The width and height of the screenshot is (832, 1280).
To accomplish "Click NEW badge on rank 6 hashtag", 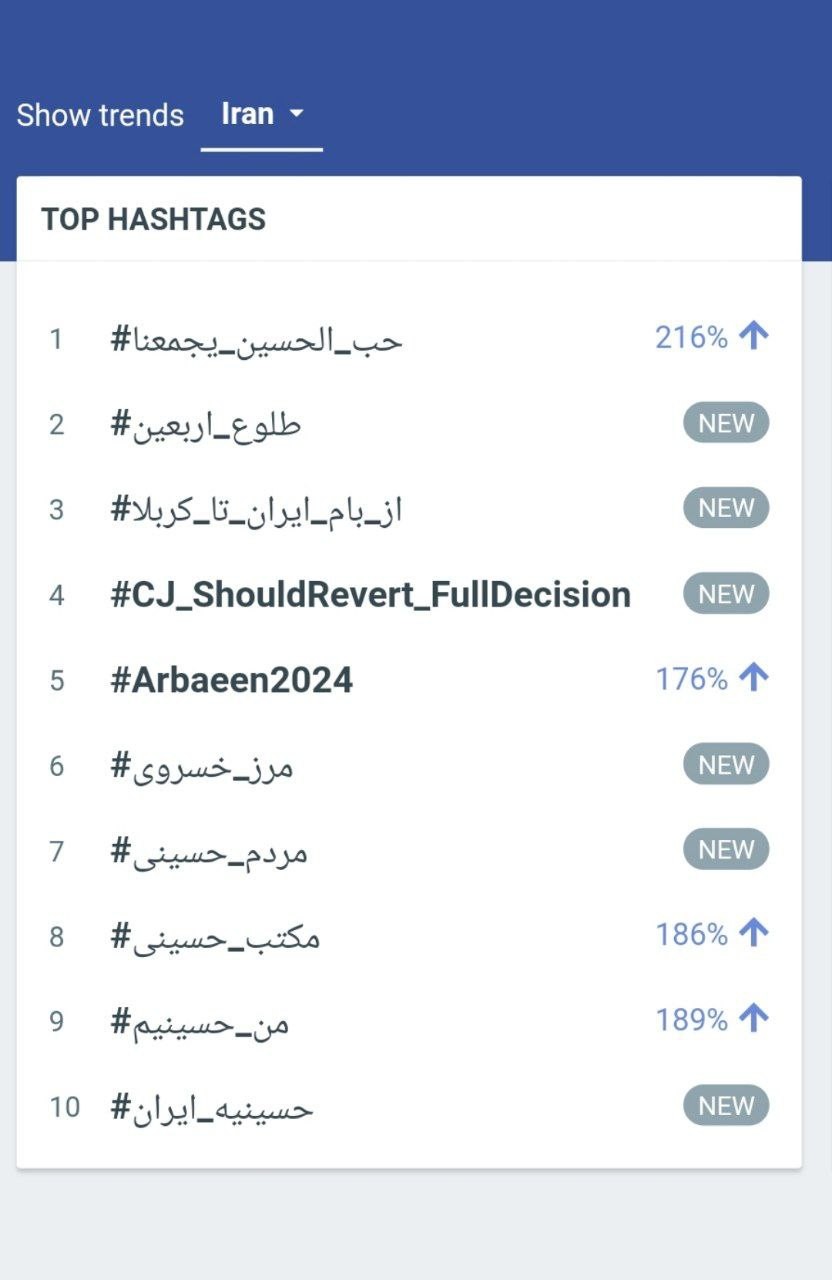I will (726, 764).
